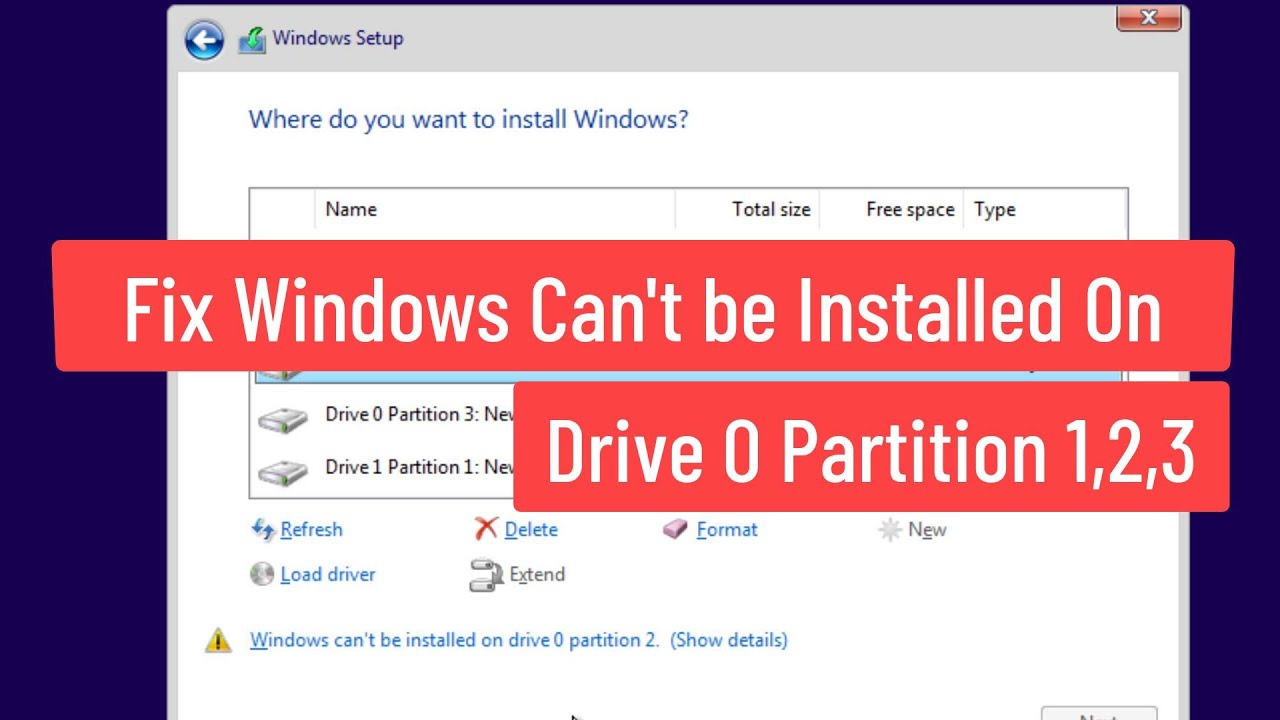Select the Drive 0 Partition 3 disk icon
Image resolution: width=1280 pixels, height=720 pixels.
pos(283,419)
